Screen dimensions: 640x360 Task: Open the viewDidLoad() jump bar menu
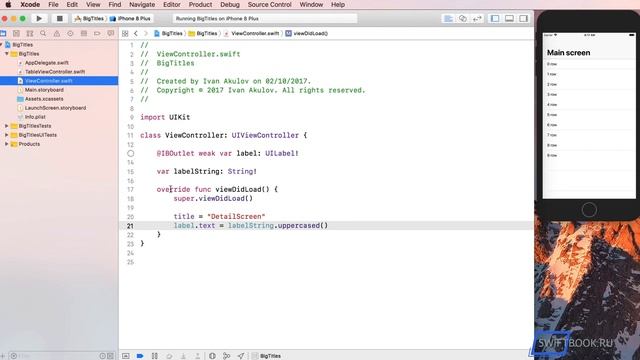pos(307,33)
